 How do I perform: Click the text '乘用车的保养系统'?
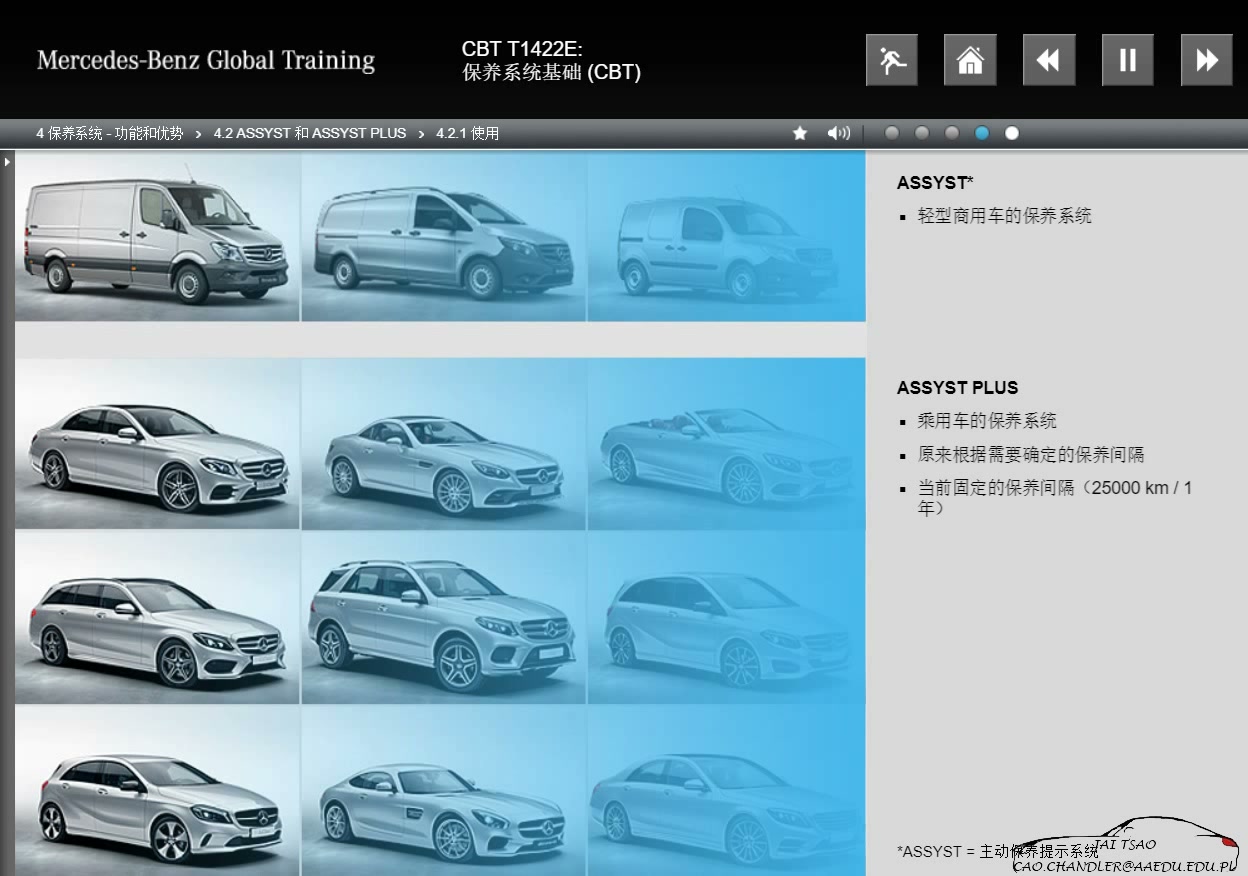[987, 421]
